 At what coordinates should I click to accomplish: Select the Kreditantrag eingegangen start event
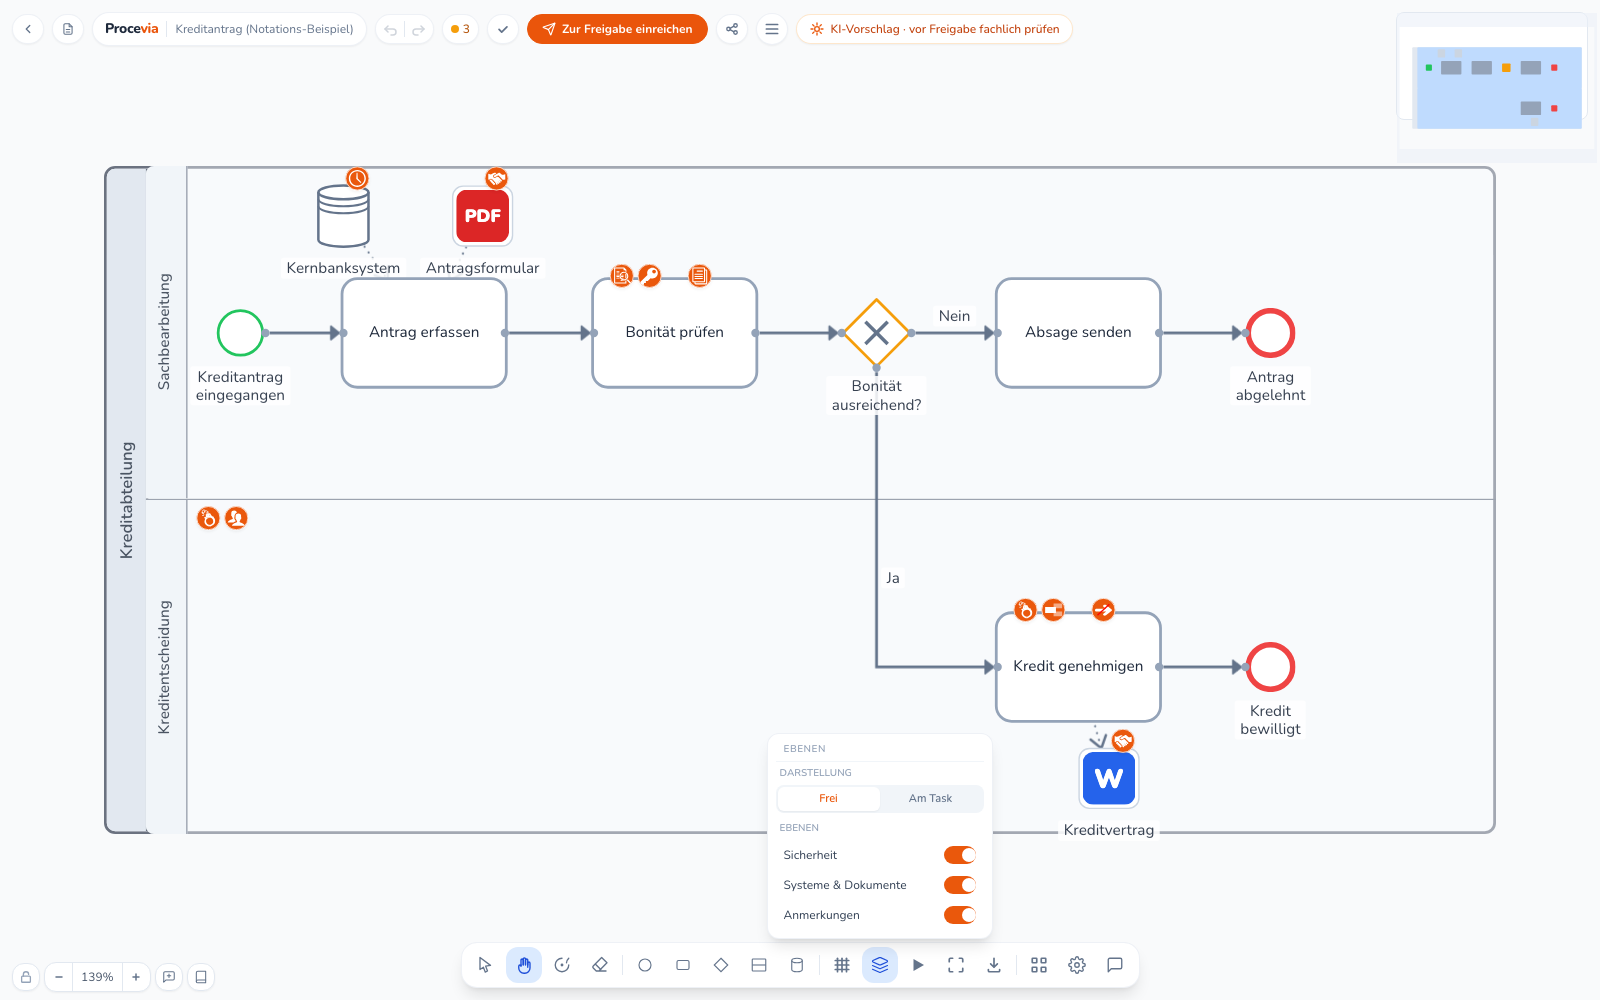[240, 333]
